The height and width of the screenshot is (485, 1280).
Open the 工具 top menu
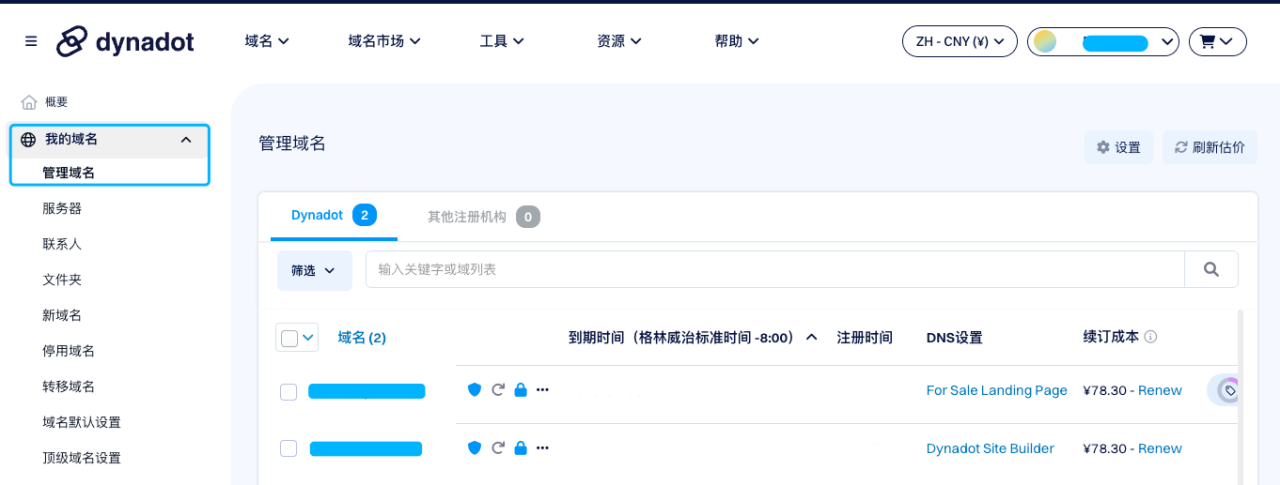pyautogui.click(x=502, y=41)
